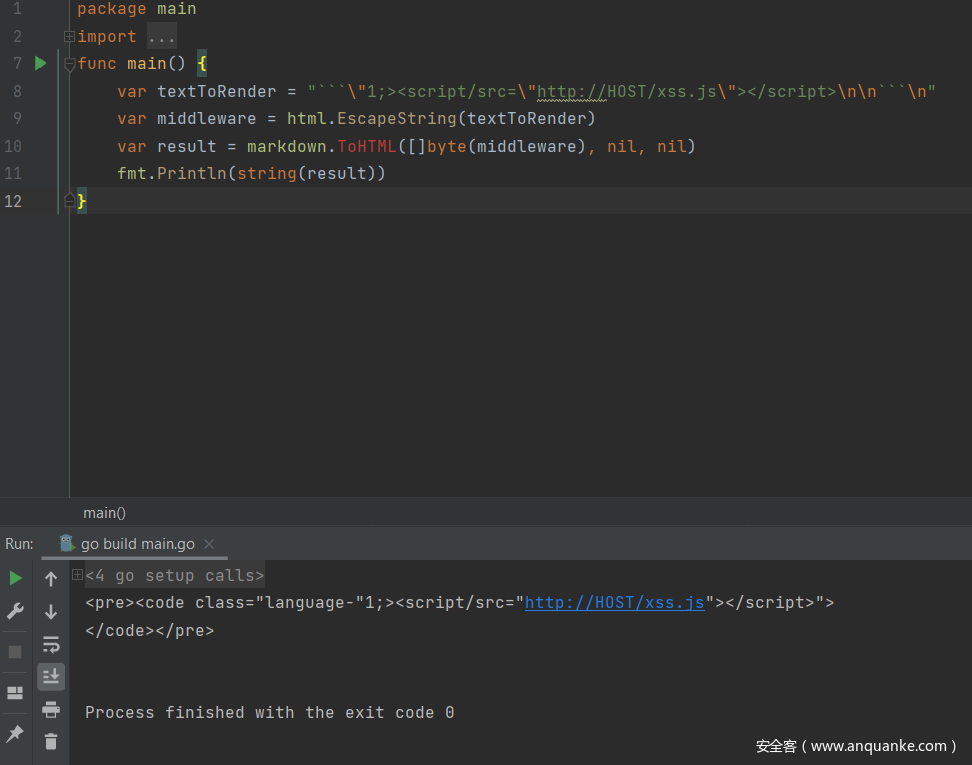Click the Process finished exit code message
The image size is (972, 765).
[270, 712]
